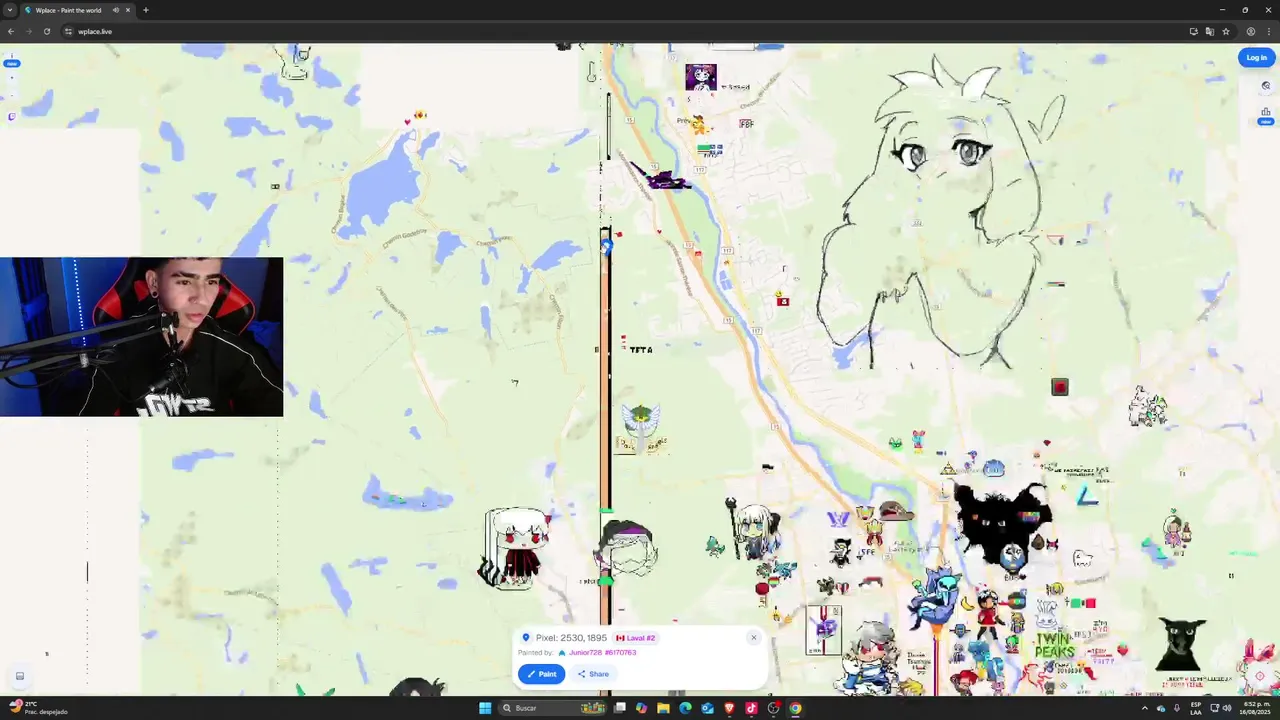Mute the Wplace tab audio icon

click(116, 10)
